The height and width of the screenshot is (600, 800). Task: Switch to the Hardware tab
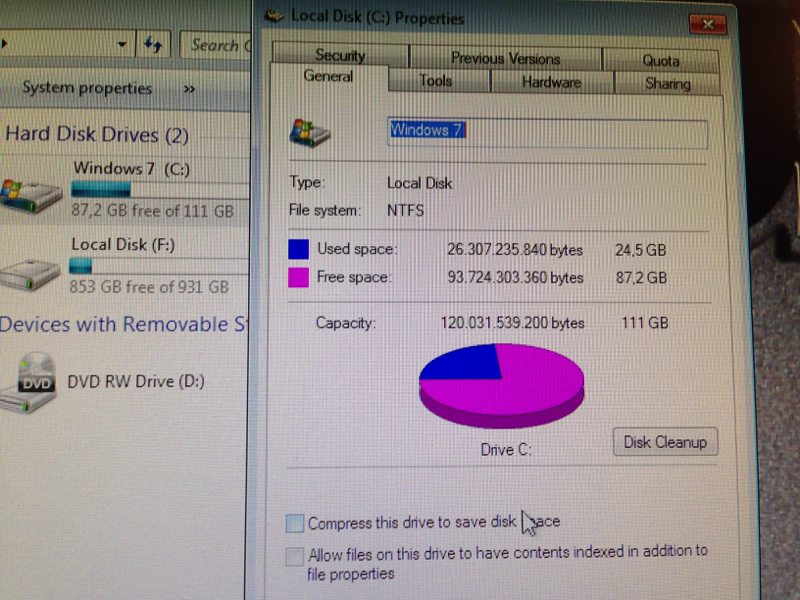[x=552, y=82]
